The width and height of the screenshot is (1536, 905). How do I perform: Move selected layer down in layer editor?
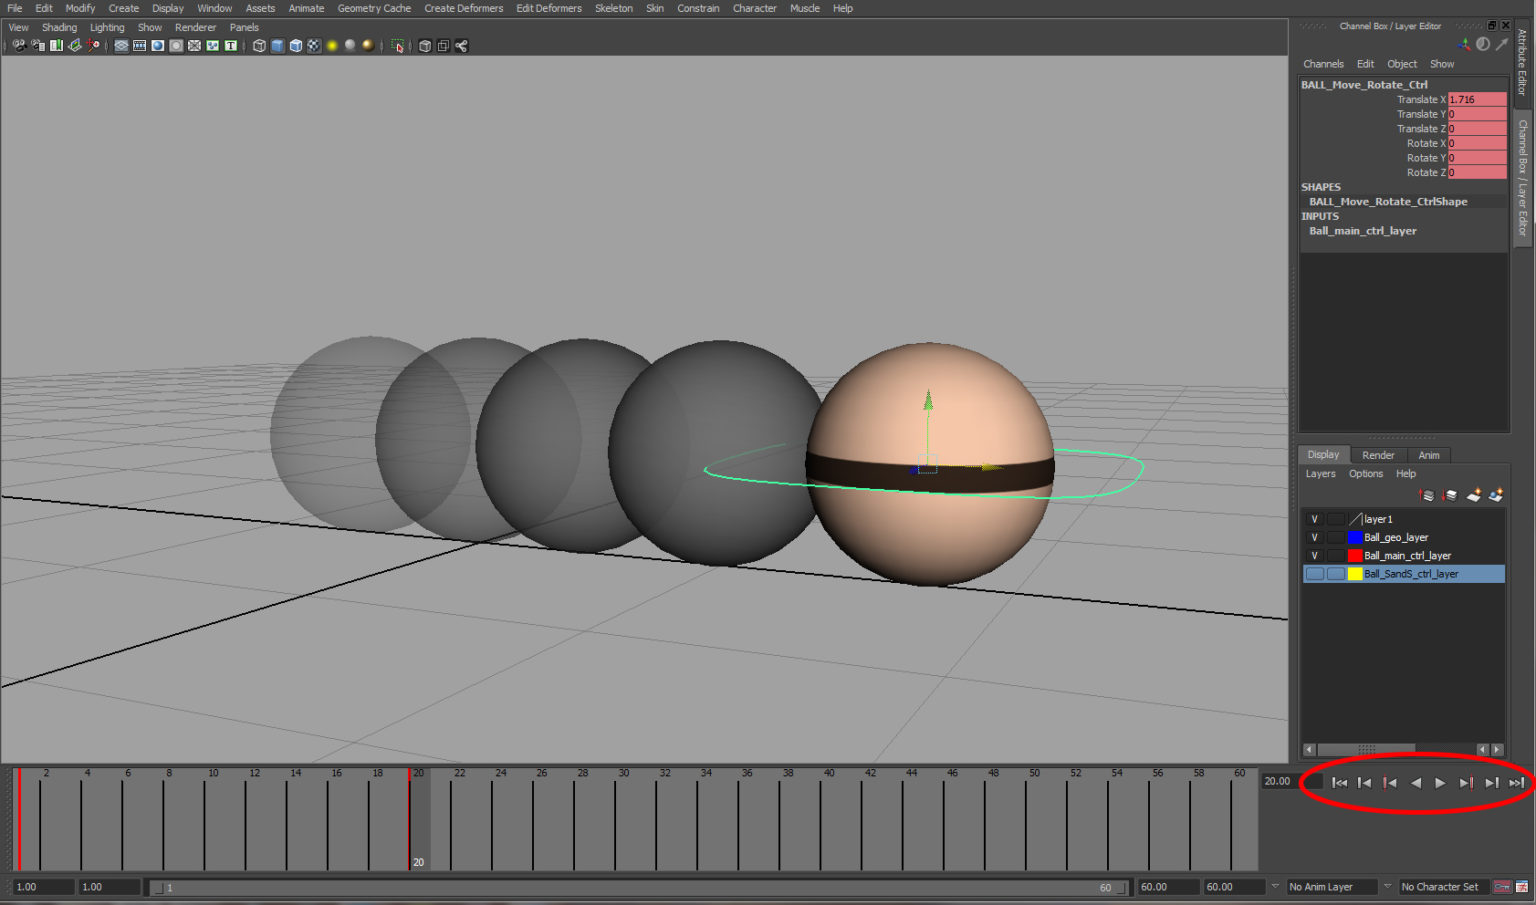[x=1450, y=495]
